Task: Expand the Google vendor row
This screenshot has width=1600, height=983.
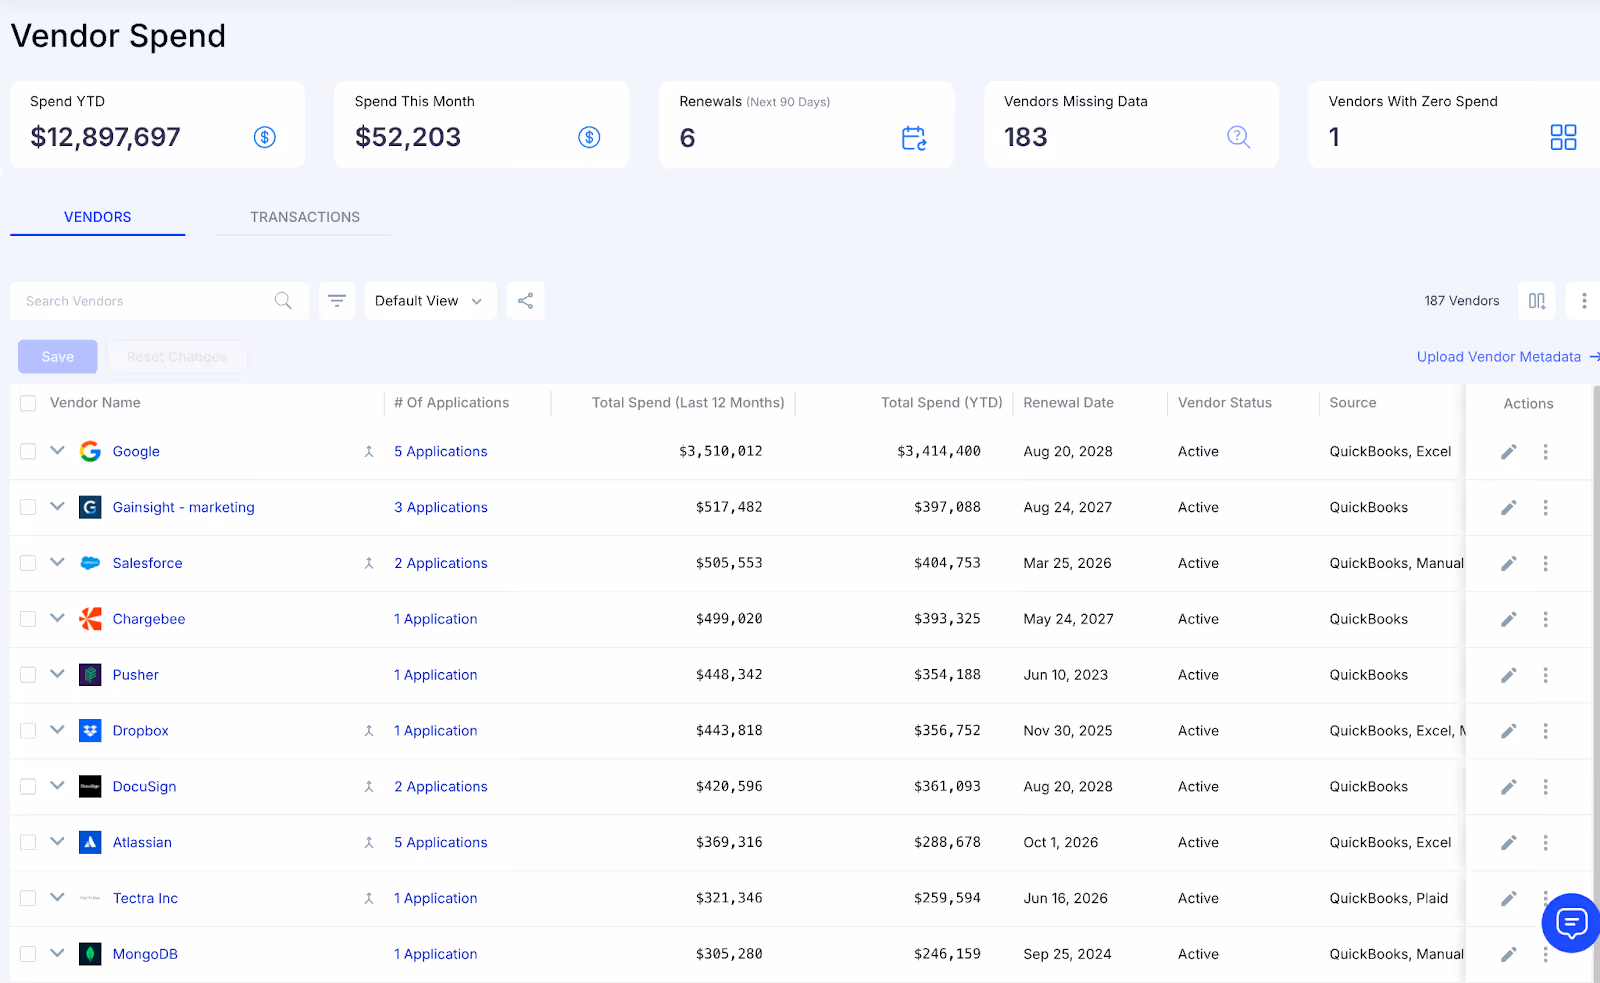Action: pyautogui.click(x=57, y=451)
